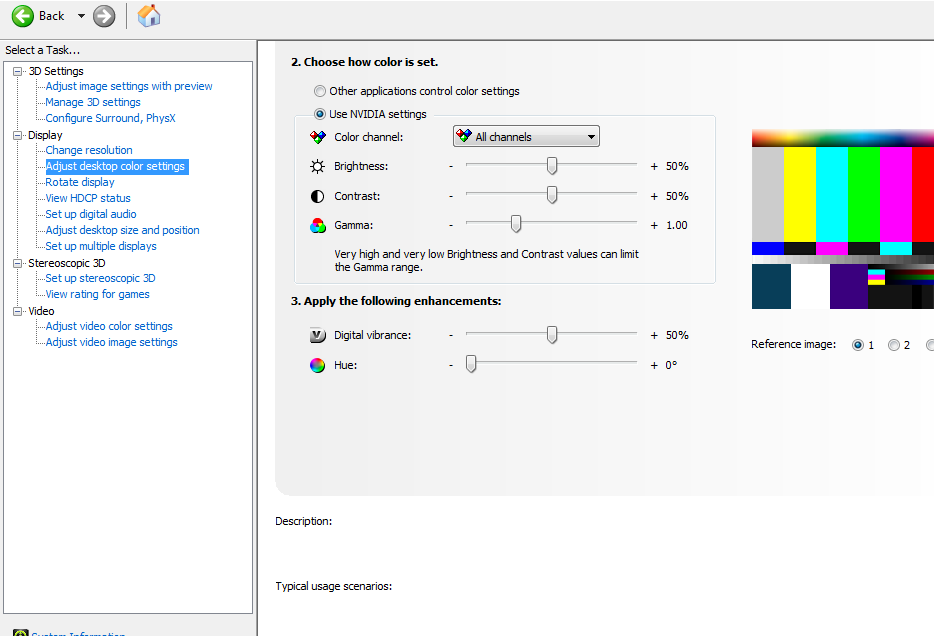This screenshot has height=636, width=934.
Task: Decrease Brightness with the minus button
Action: click(x=451, y=166)
